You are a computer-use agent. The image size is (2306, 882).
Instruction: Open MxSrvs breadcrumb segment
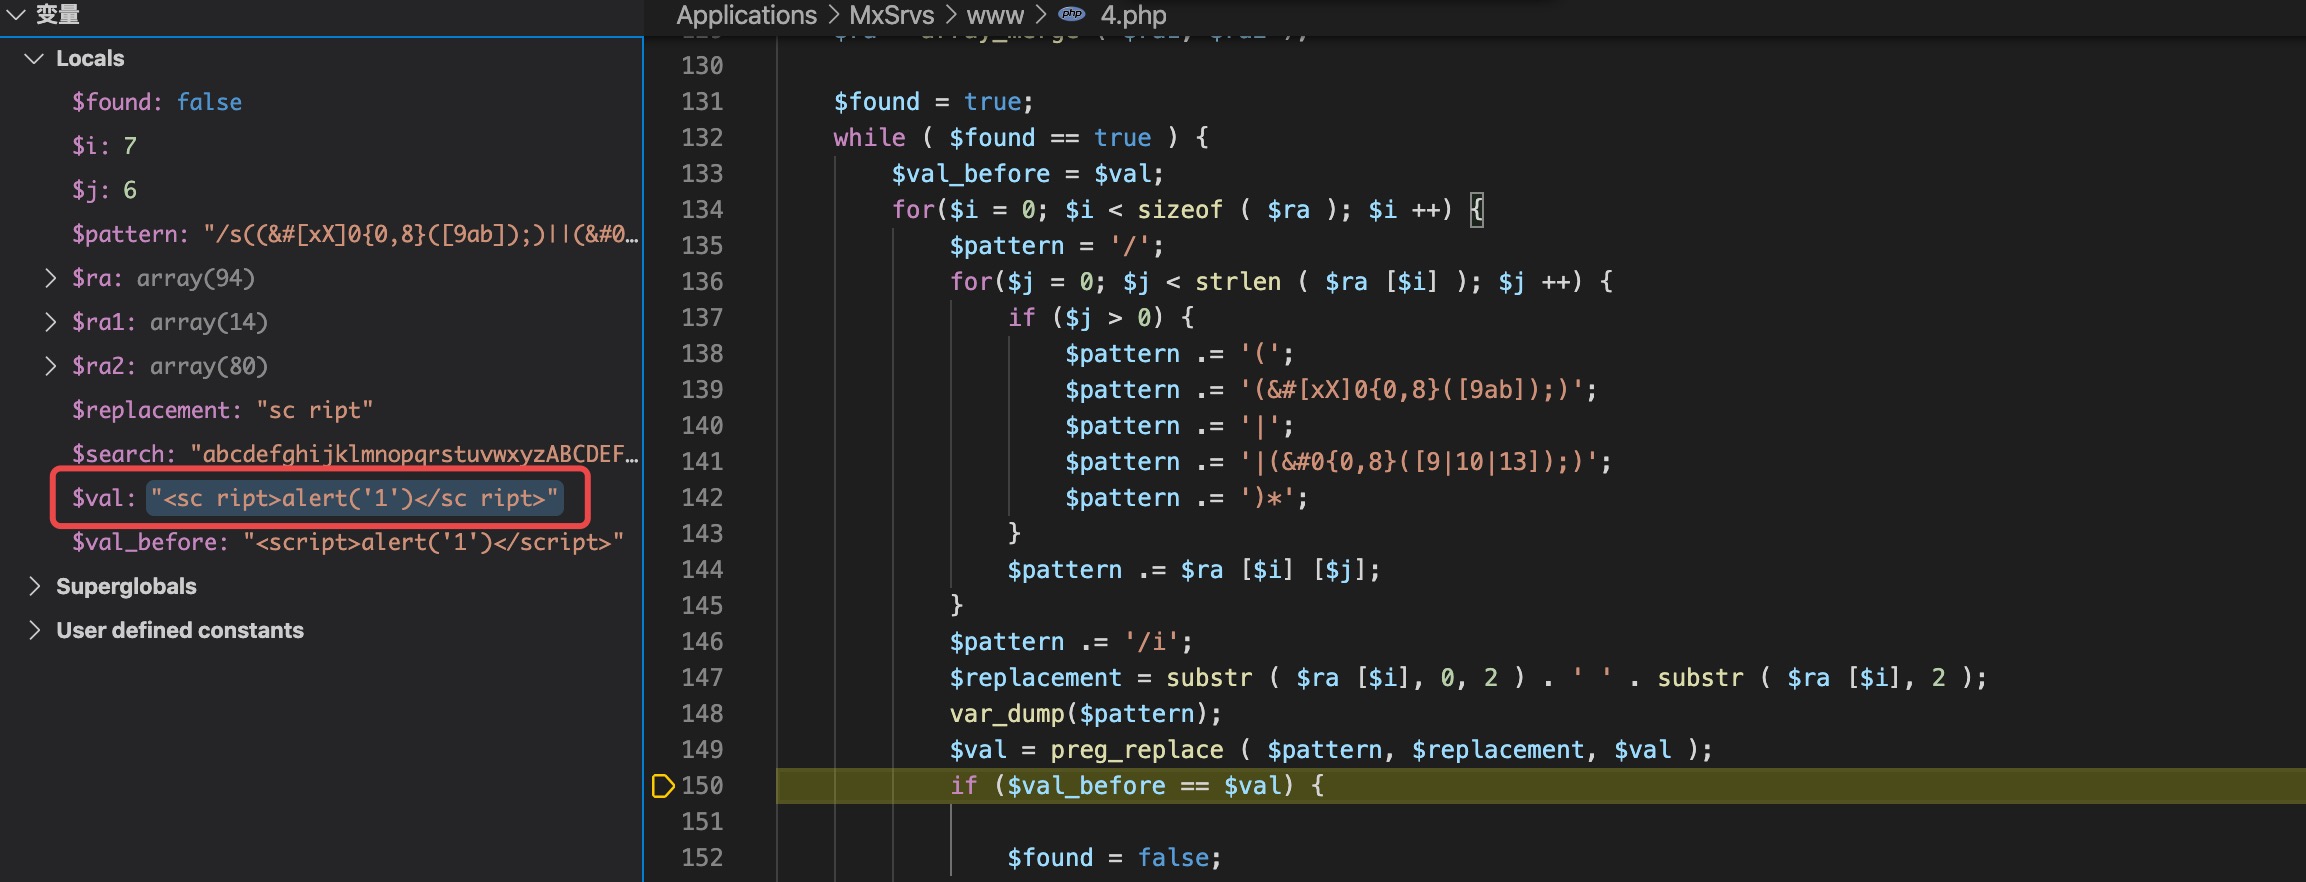click(891, 15)
